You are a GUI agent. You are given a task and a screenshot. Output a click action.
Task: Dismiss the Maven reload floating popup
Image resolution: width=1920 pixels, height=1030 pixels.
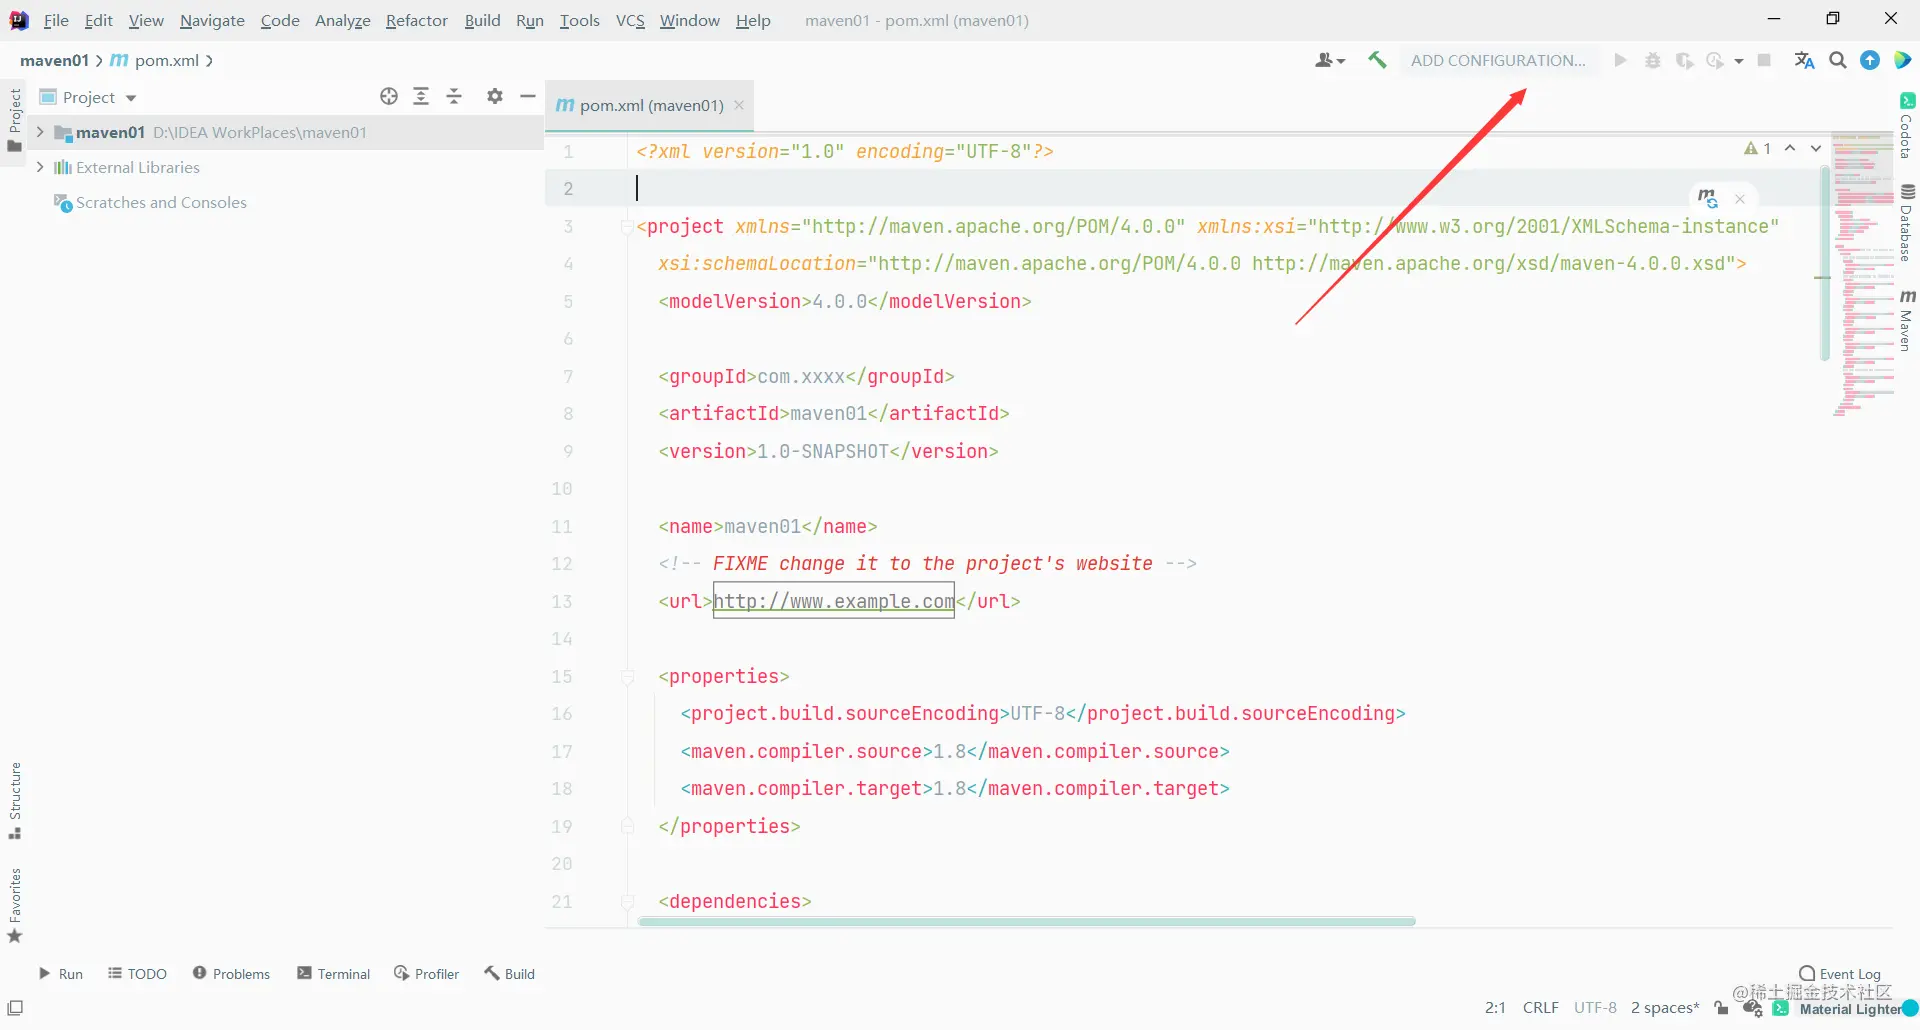point(1740,199)
